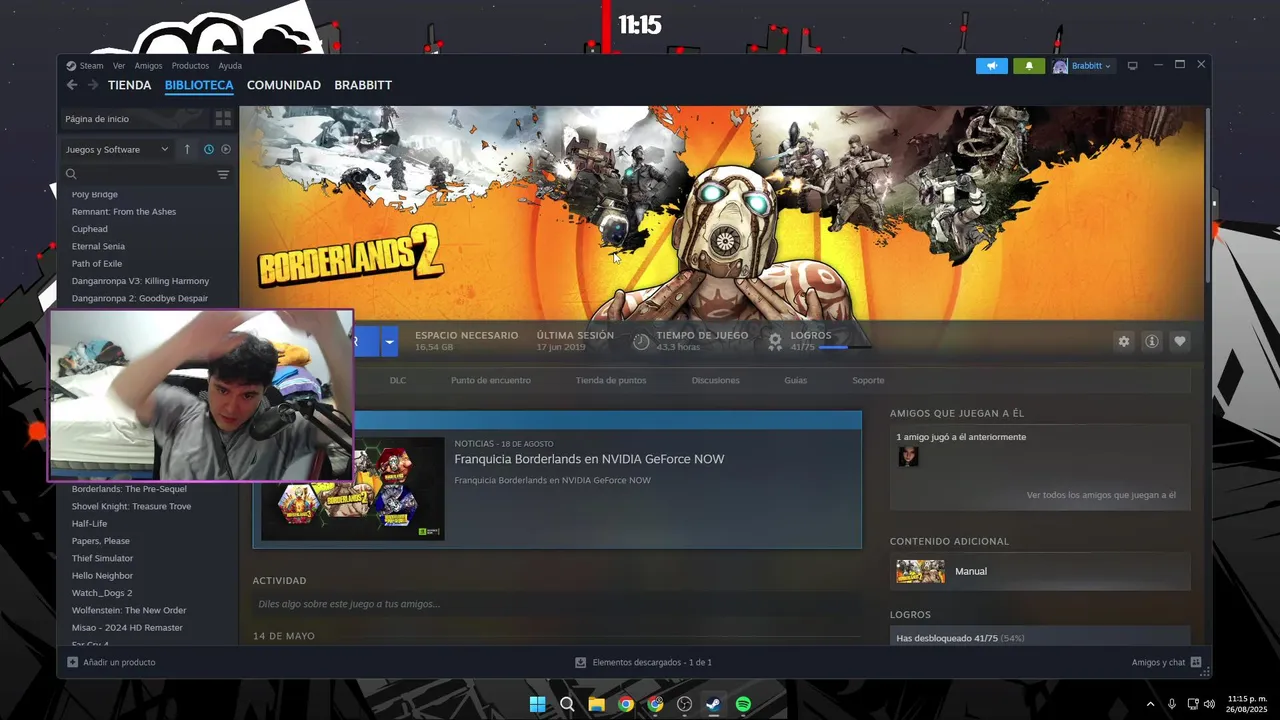Open the BRABBITT profile tab
1280x720 pixels.
tap(363, 85)
